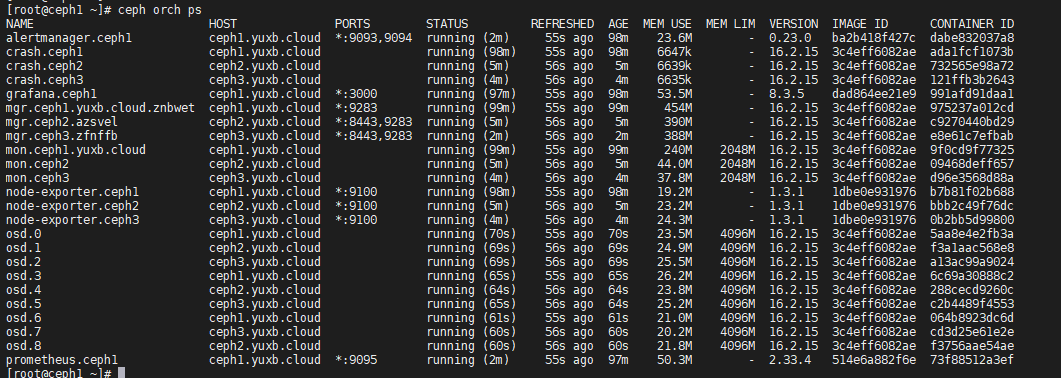Click container ID dabe832037a8
The image size is (1061, 378).
pyautogui.click(x=972, y=38)
